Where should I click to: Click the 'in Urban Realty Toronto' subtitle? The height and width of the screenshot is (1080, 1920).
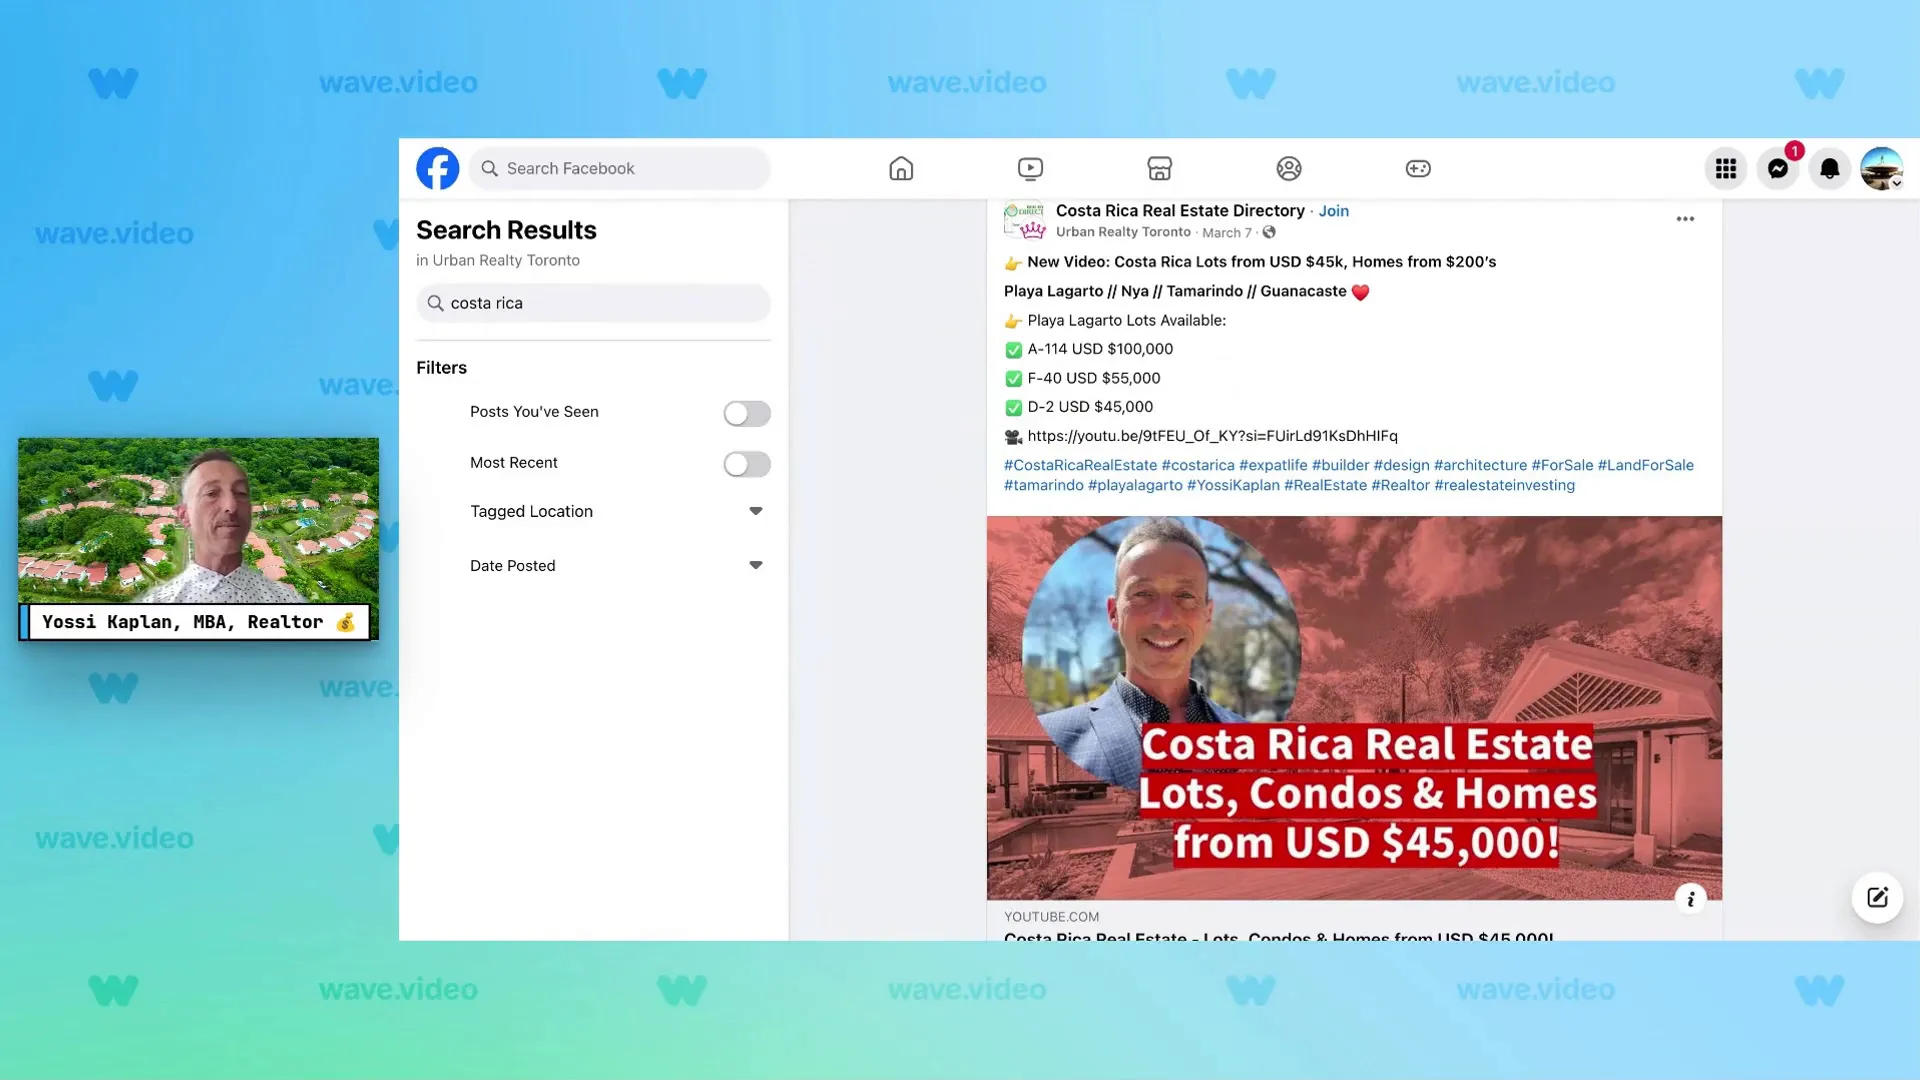pyautogui.click(x=498, y=260)
